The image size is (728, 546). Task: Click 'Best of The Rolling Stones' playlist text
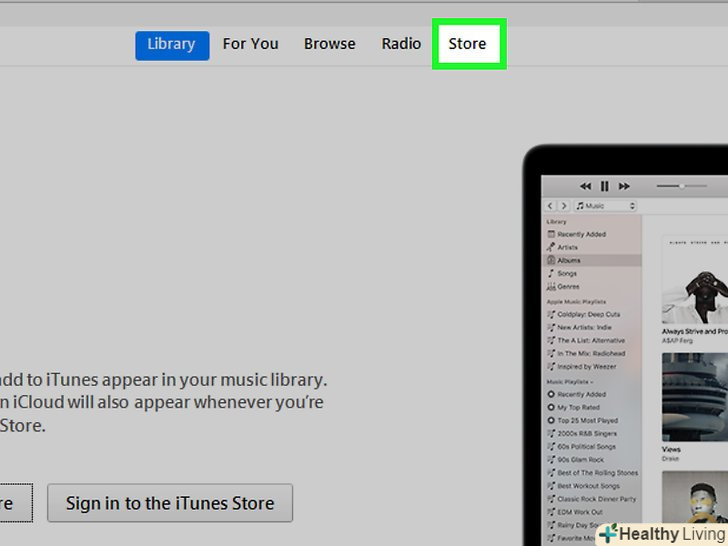click(598, 473)
